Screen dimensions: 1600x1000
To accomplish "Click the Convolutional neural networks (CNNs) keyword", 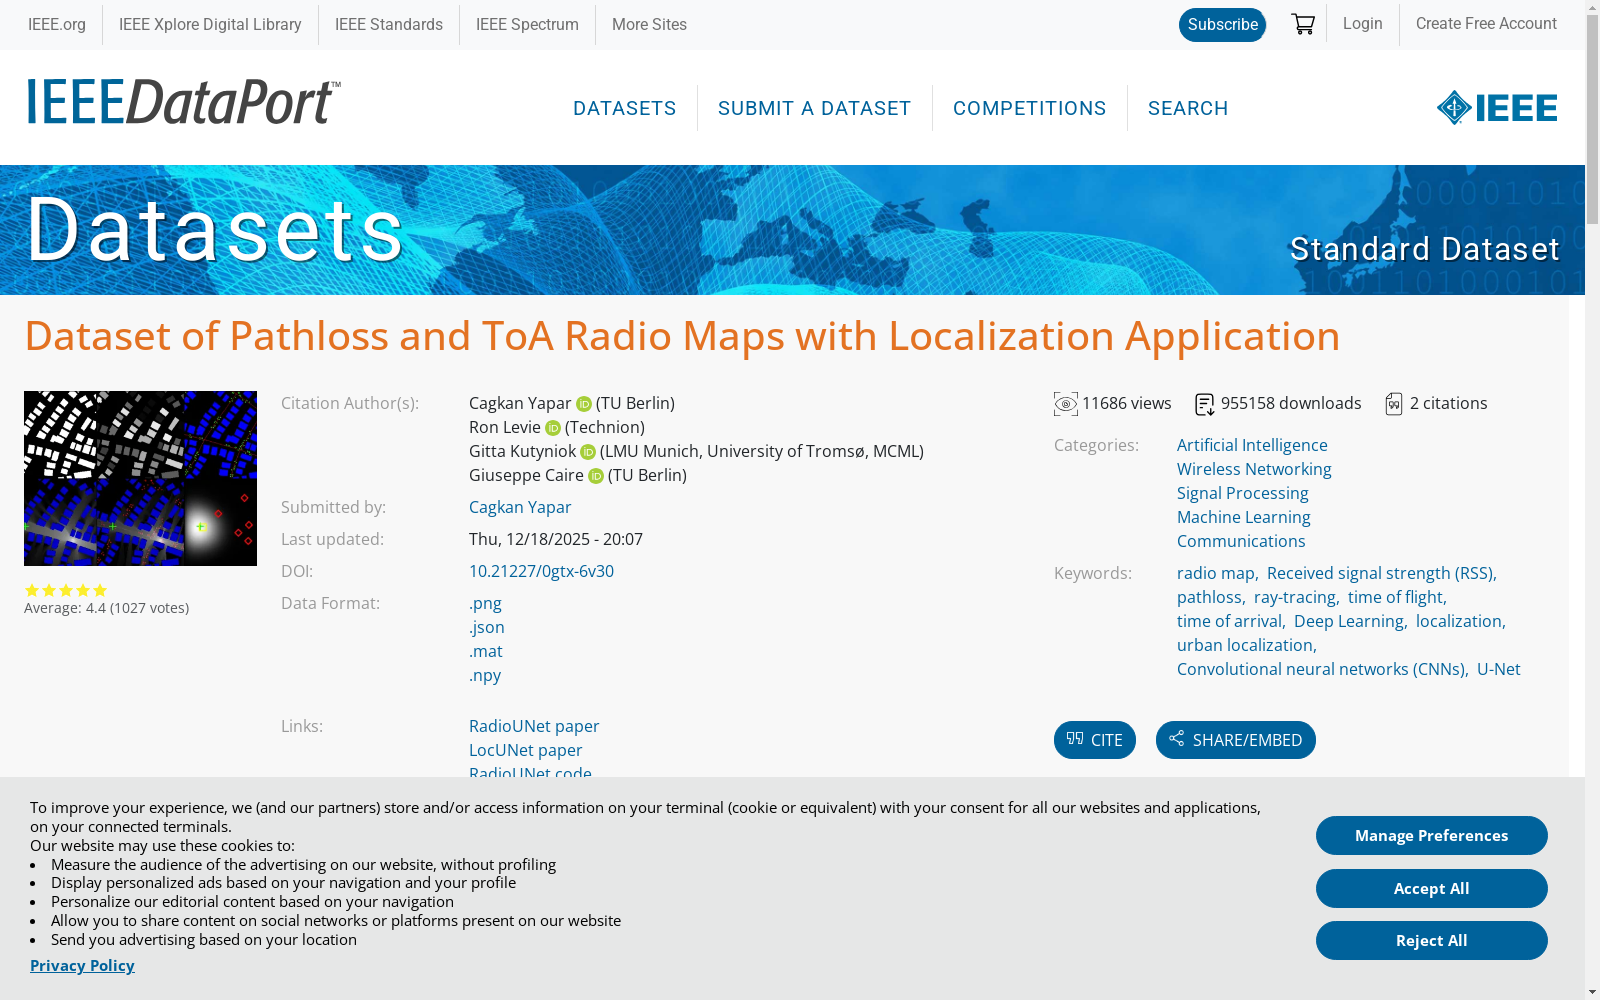I will (x=1321, y=669).
